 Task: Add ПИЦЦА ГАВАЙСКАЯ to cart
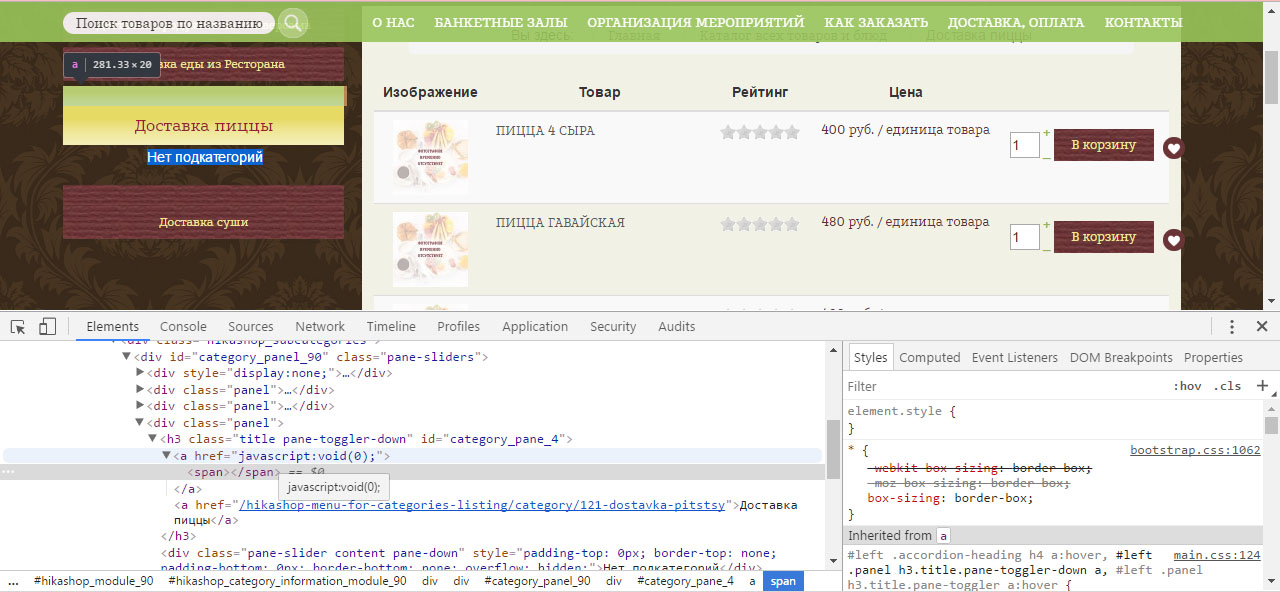(1104, 237)
